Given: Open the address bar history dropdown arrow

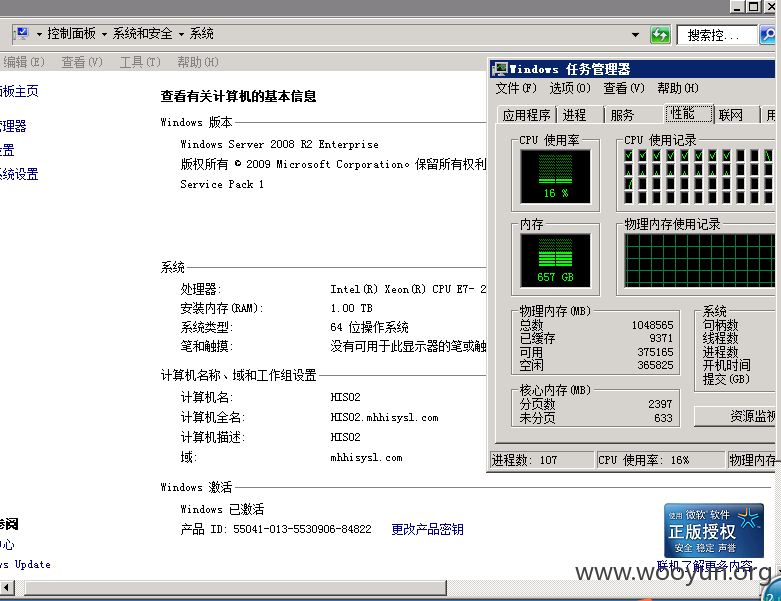Looking at the screenshot, I should coord(635,35).
